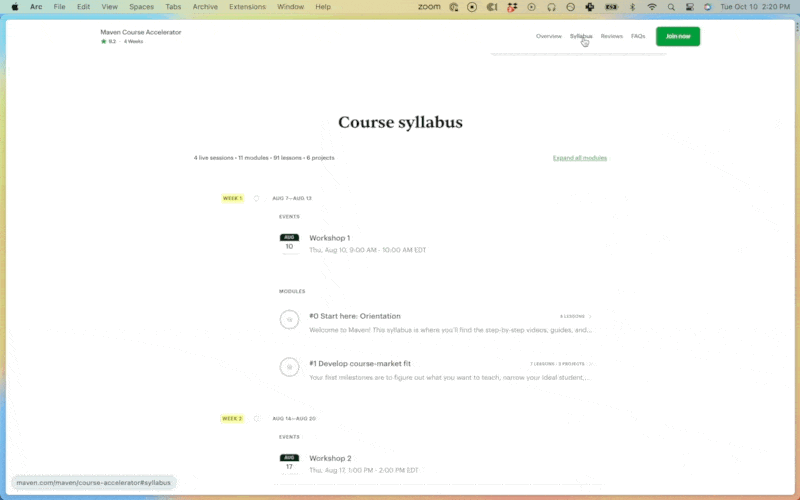
Task: Click the WEEK 1 yellow label
Action: [232, 198]
